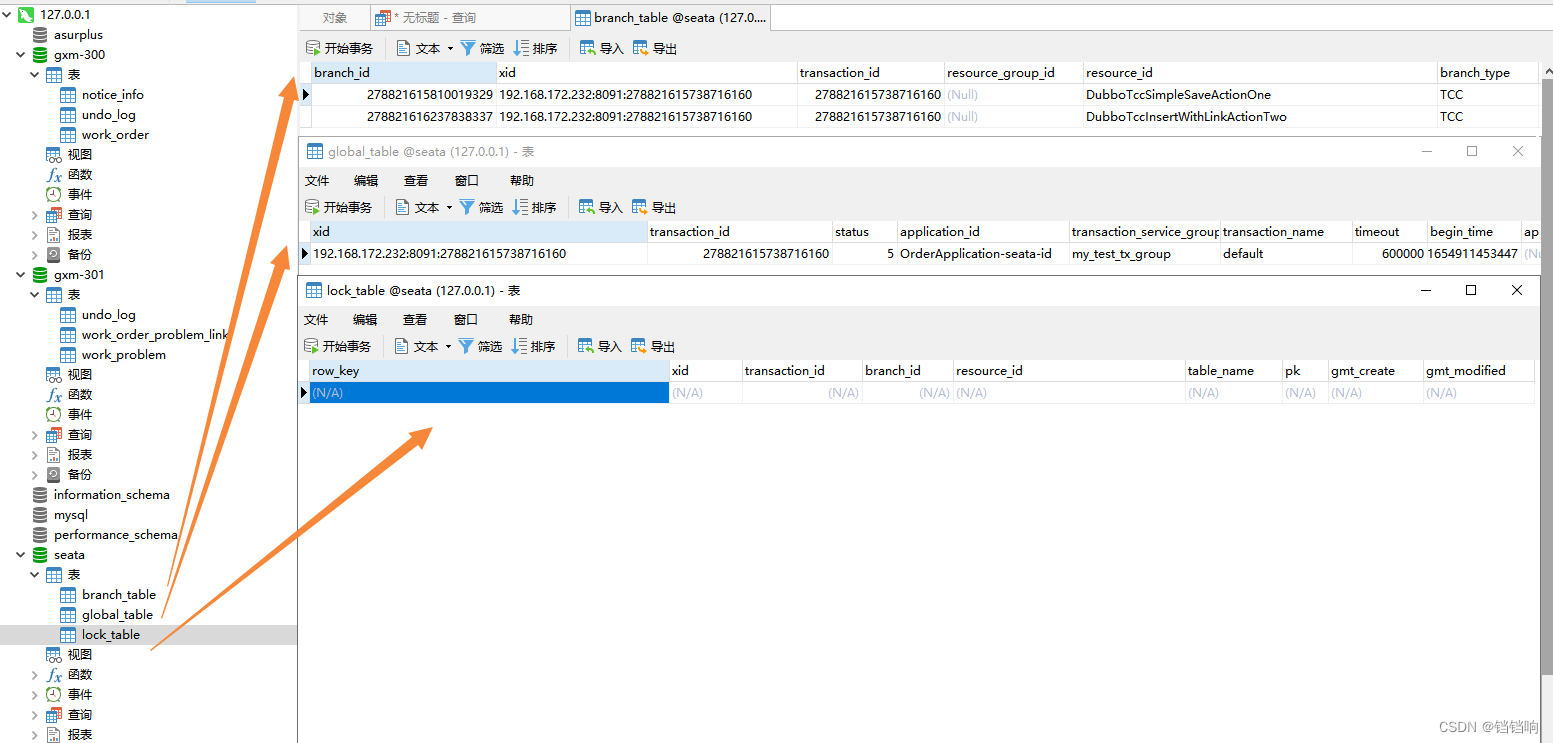Collapse the 127.0.0.1 connection node
The image size is (1553, 743).
(6, 15)
